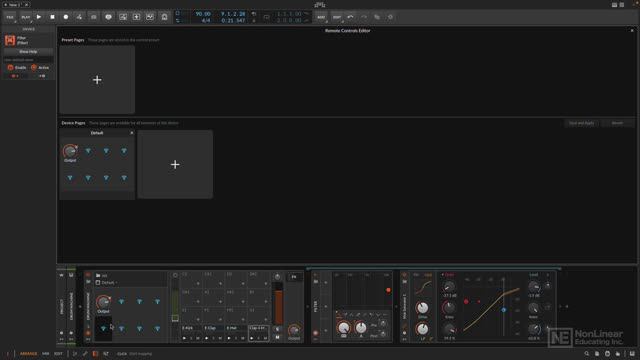
Task: Open the PLAY menu
Action: point(26,17)
